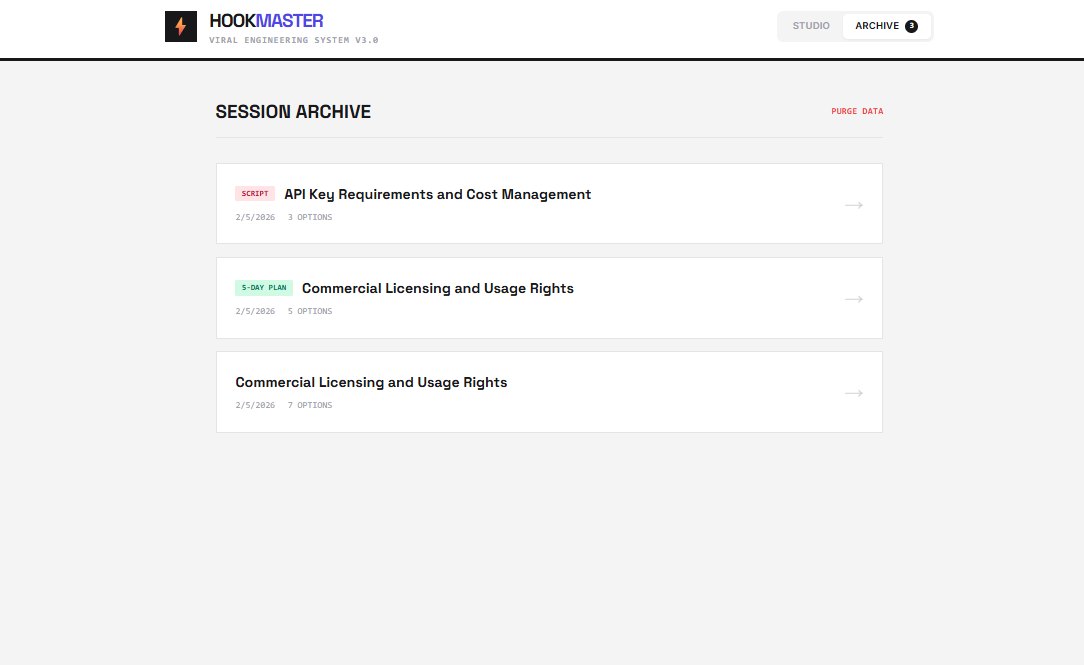Click the VIRAL ENGINEERING SYSTEM V3.0 subtitle
Screen dimensions: 1084x665
point(293,40)
